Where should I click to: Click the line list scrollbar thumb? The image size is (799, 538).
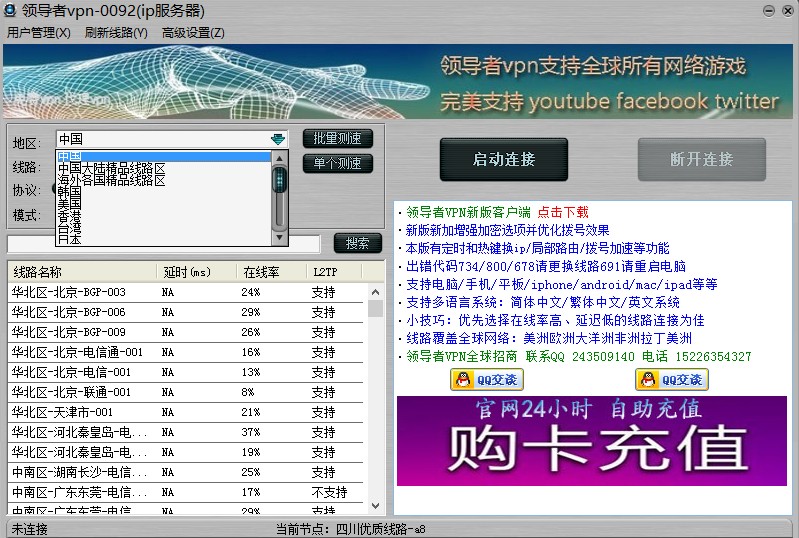click(x=376, y=309)
